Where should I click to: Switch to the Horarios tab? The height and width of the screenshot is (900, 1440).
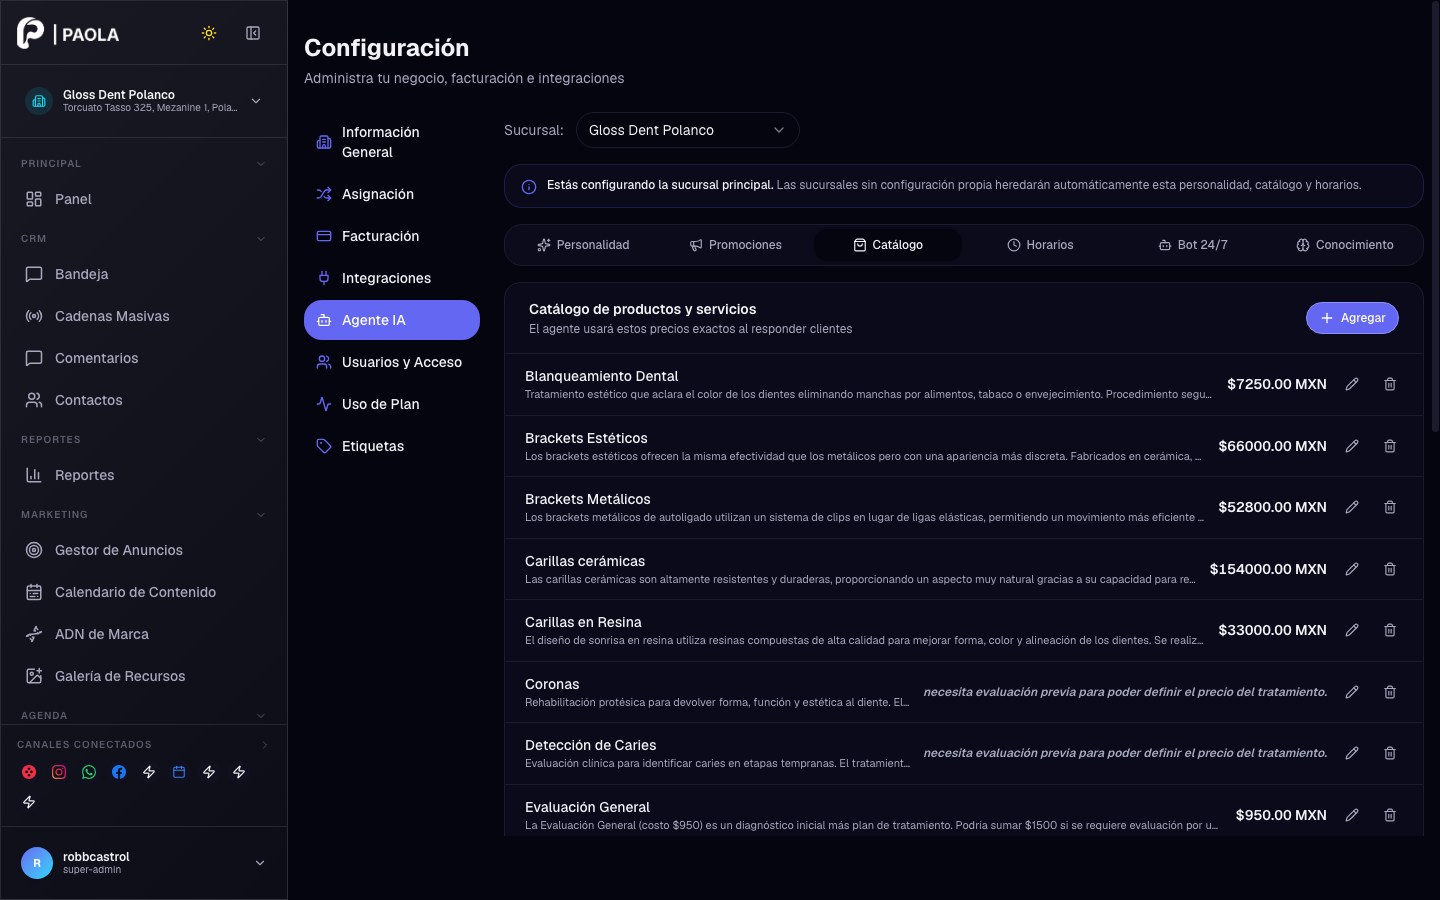1040,245
